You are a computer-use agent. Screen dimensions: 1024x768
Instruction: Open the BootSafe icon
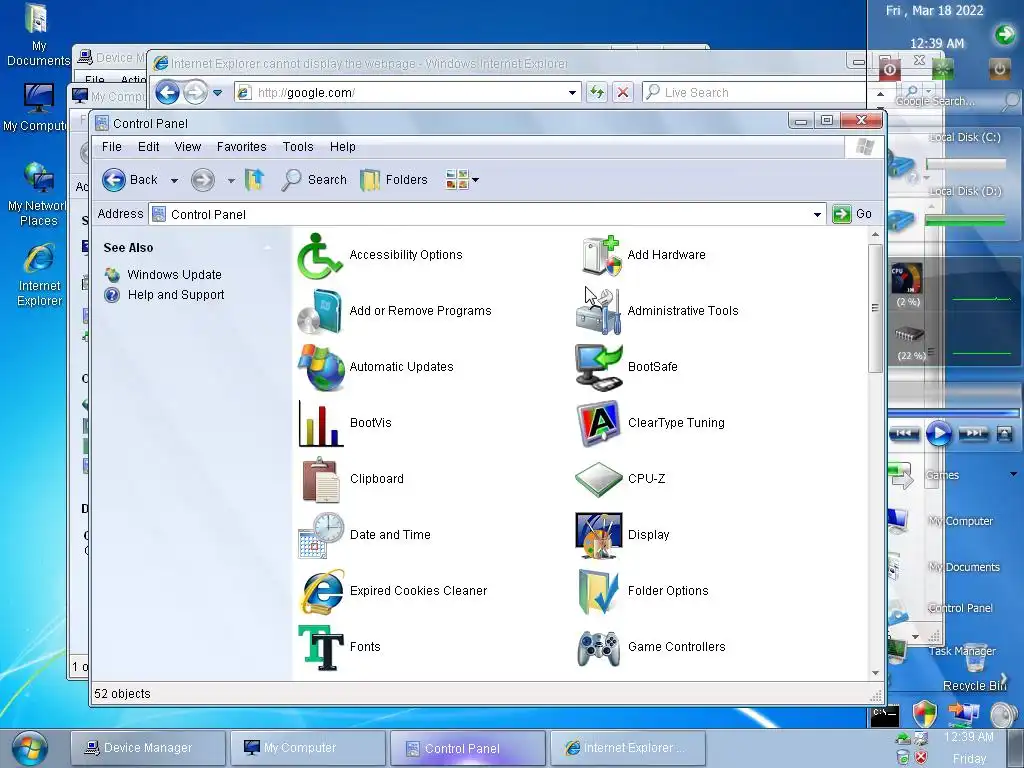point(598,367)
